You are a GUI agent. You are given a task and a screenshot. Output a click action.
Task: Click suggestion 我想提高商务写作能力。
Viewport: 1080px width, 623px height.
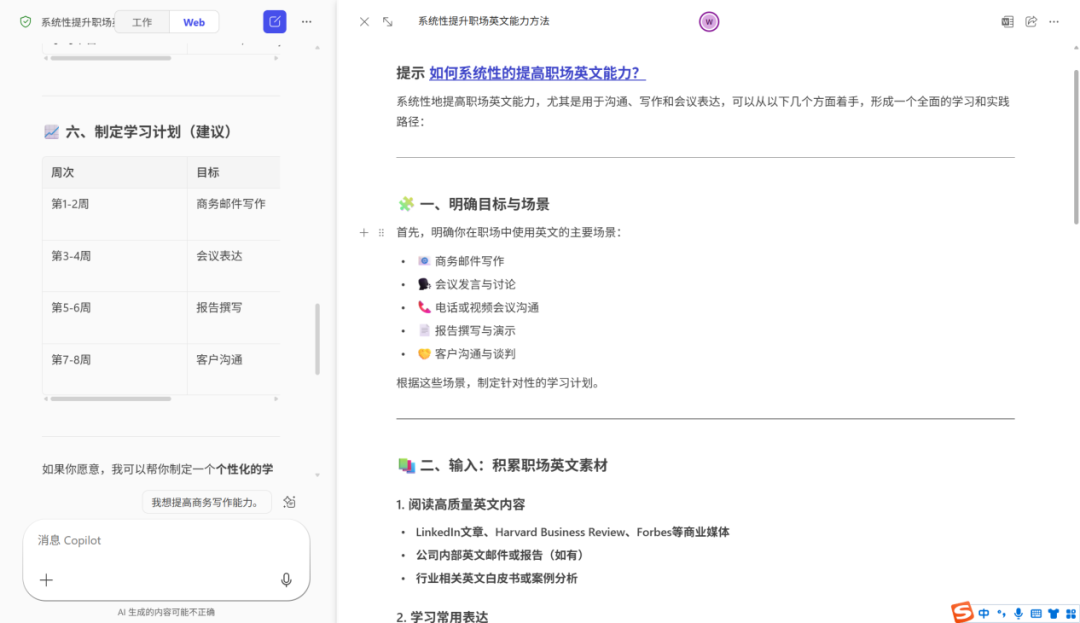click(206, 502)
